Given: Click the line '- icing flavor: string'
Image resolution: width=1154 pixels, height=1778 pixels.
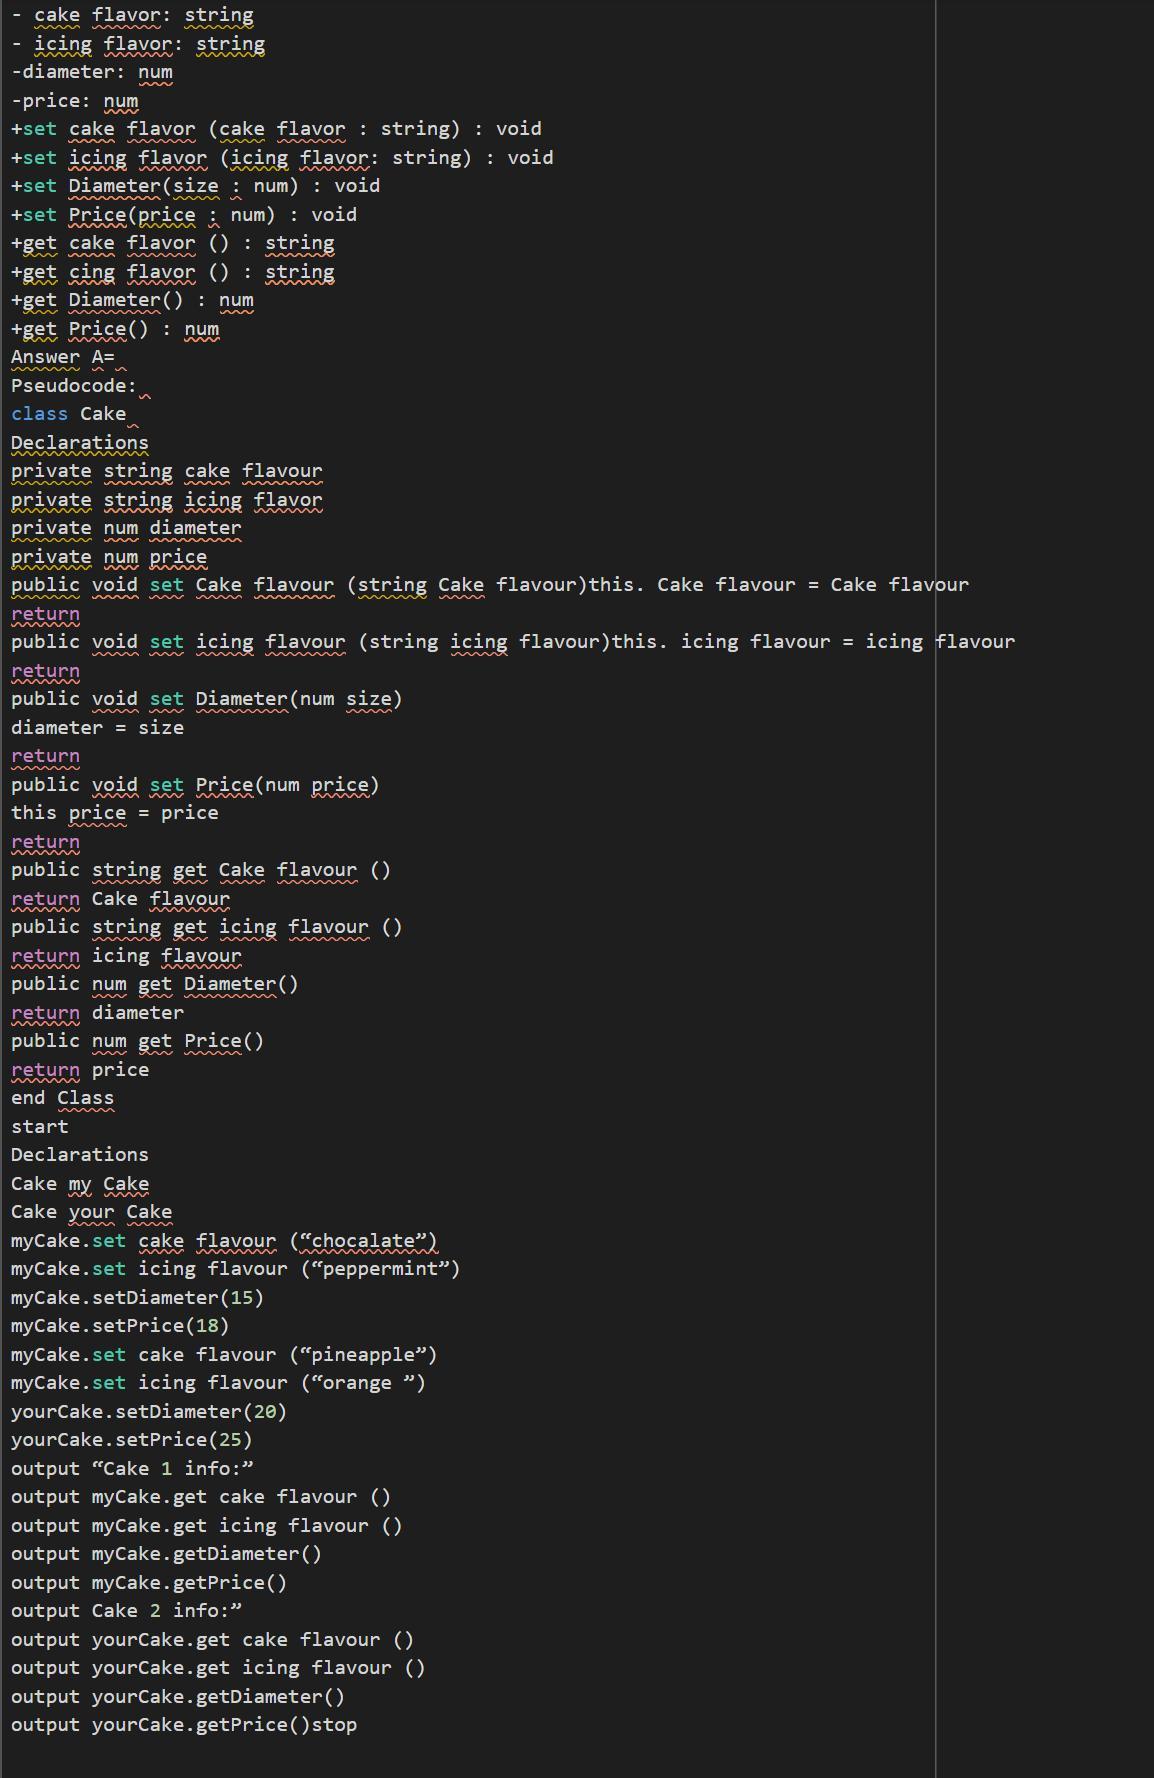Looking at the screenshot, I should [x=138, y=44].
